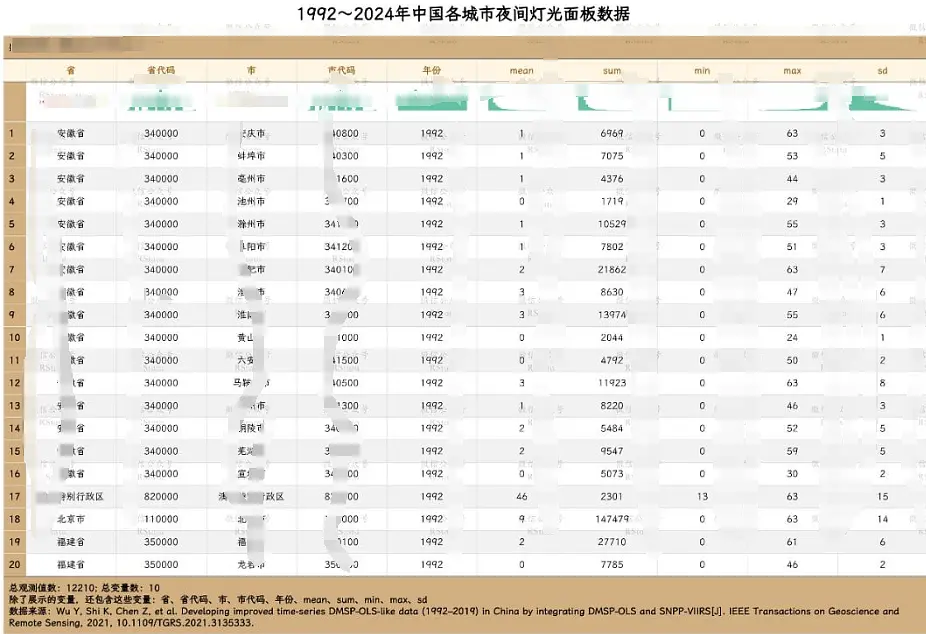Click the max value 44
Image resolution: width=926 pixels, height=634 pixels.
(x=792, y=179)
